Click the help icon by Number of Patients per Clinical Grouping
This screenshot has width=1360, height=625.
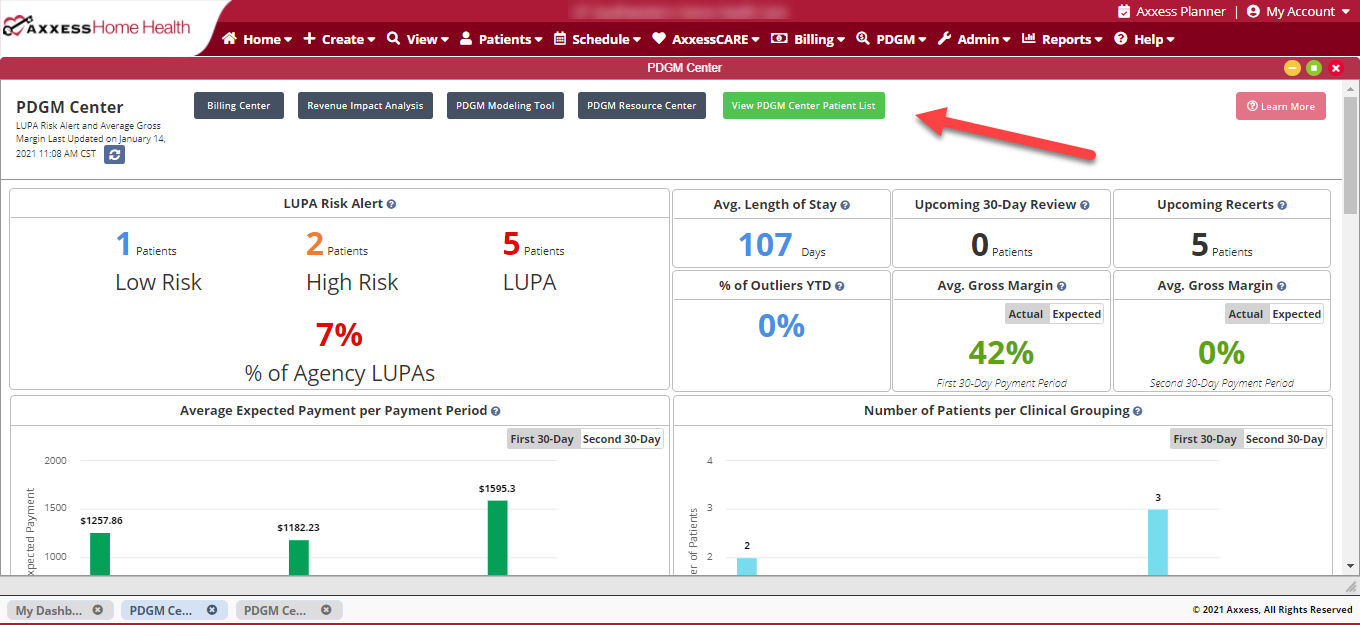(x=1138, y=411)
